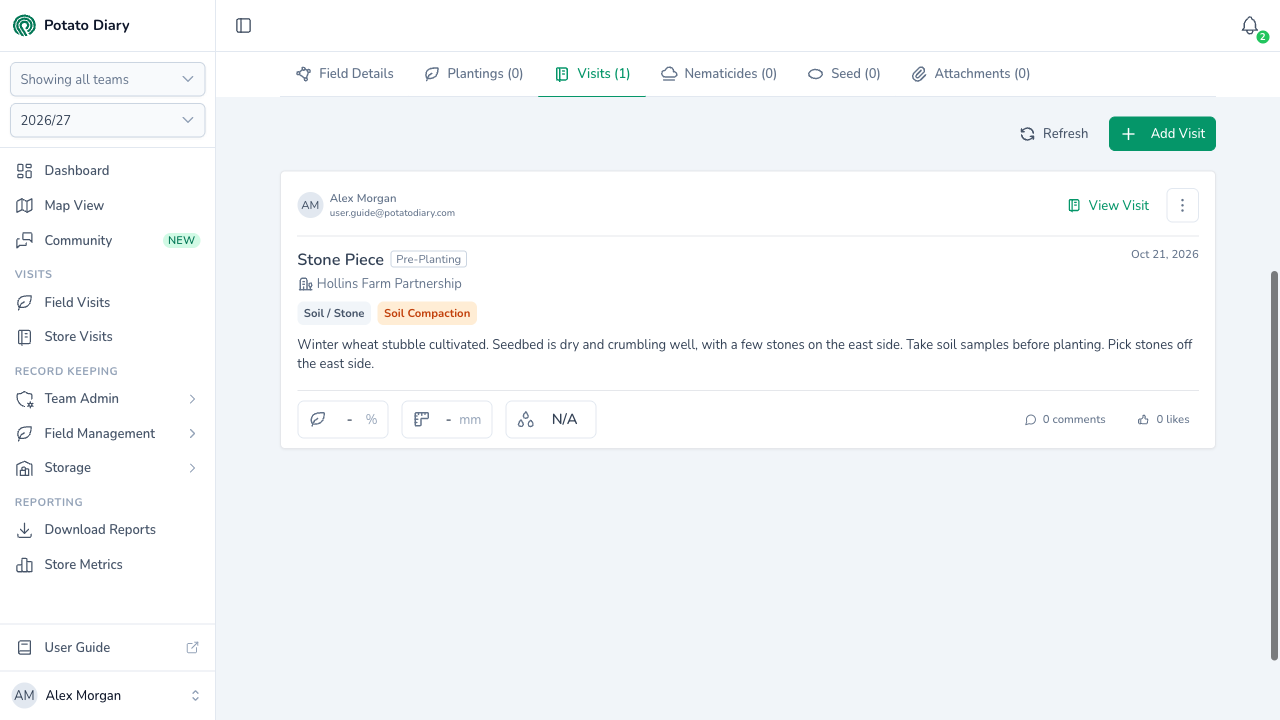1280x720 pixels.
Task: Open the visit card three-dot menu
Action: coord(1182,205)
